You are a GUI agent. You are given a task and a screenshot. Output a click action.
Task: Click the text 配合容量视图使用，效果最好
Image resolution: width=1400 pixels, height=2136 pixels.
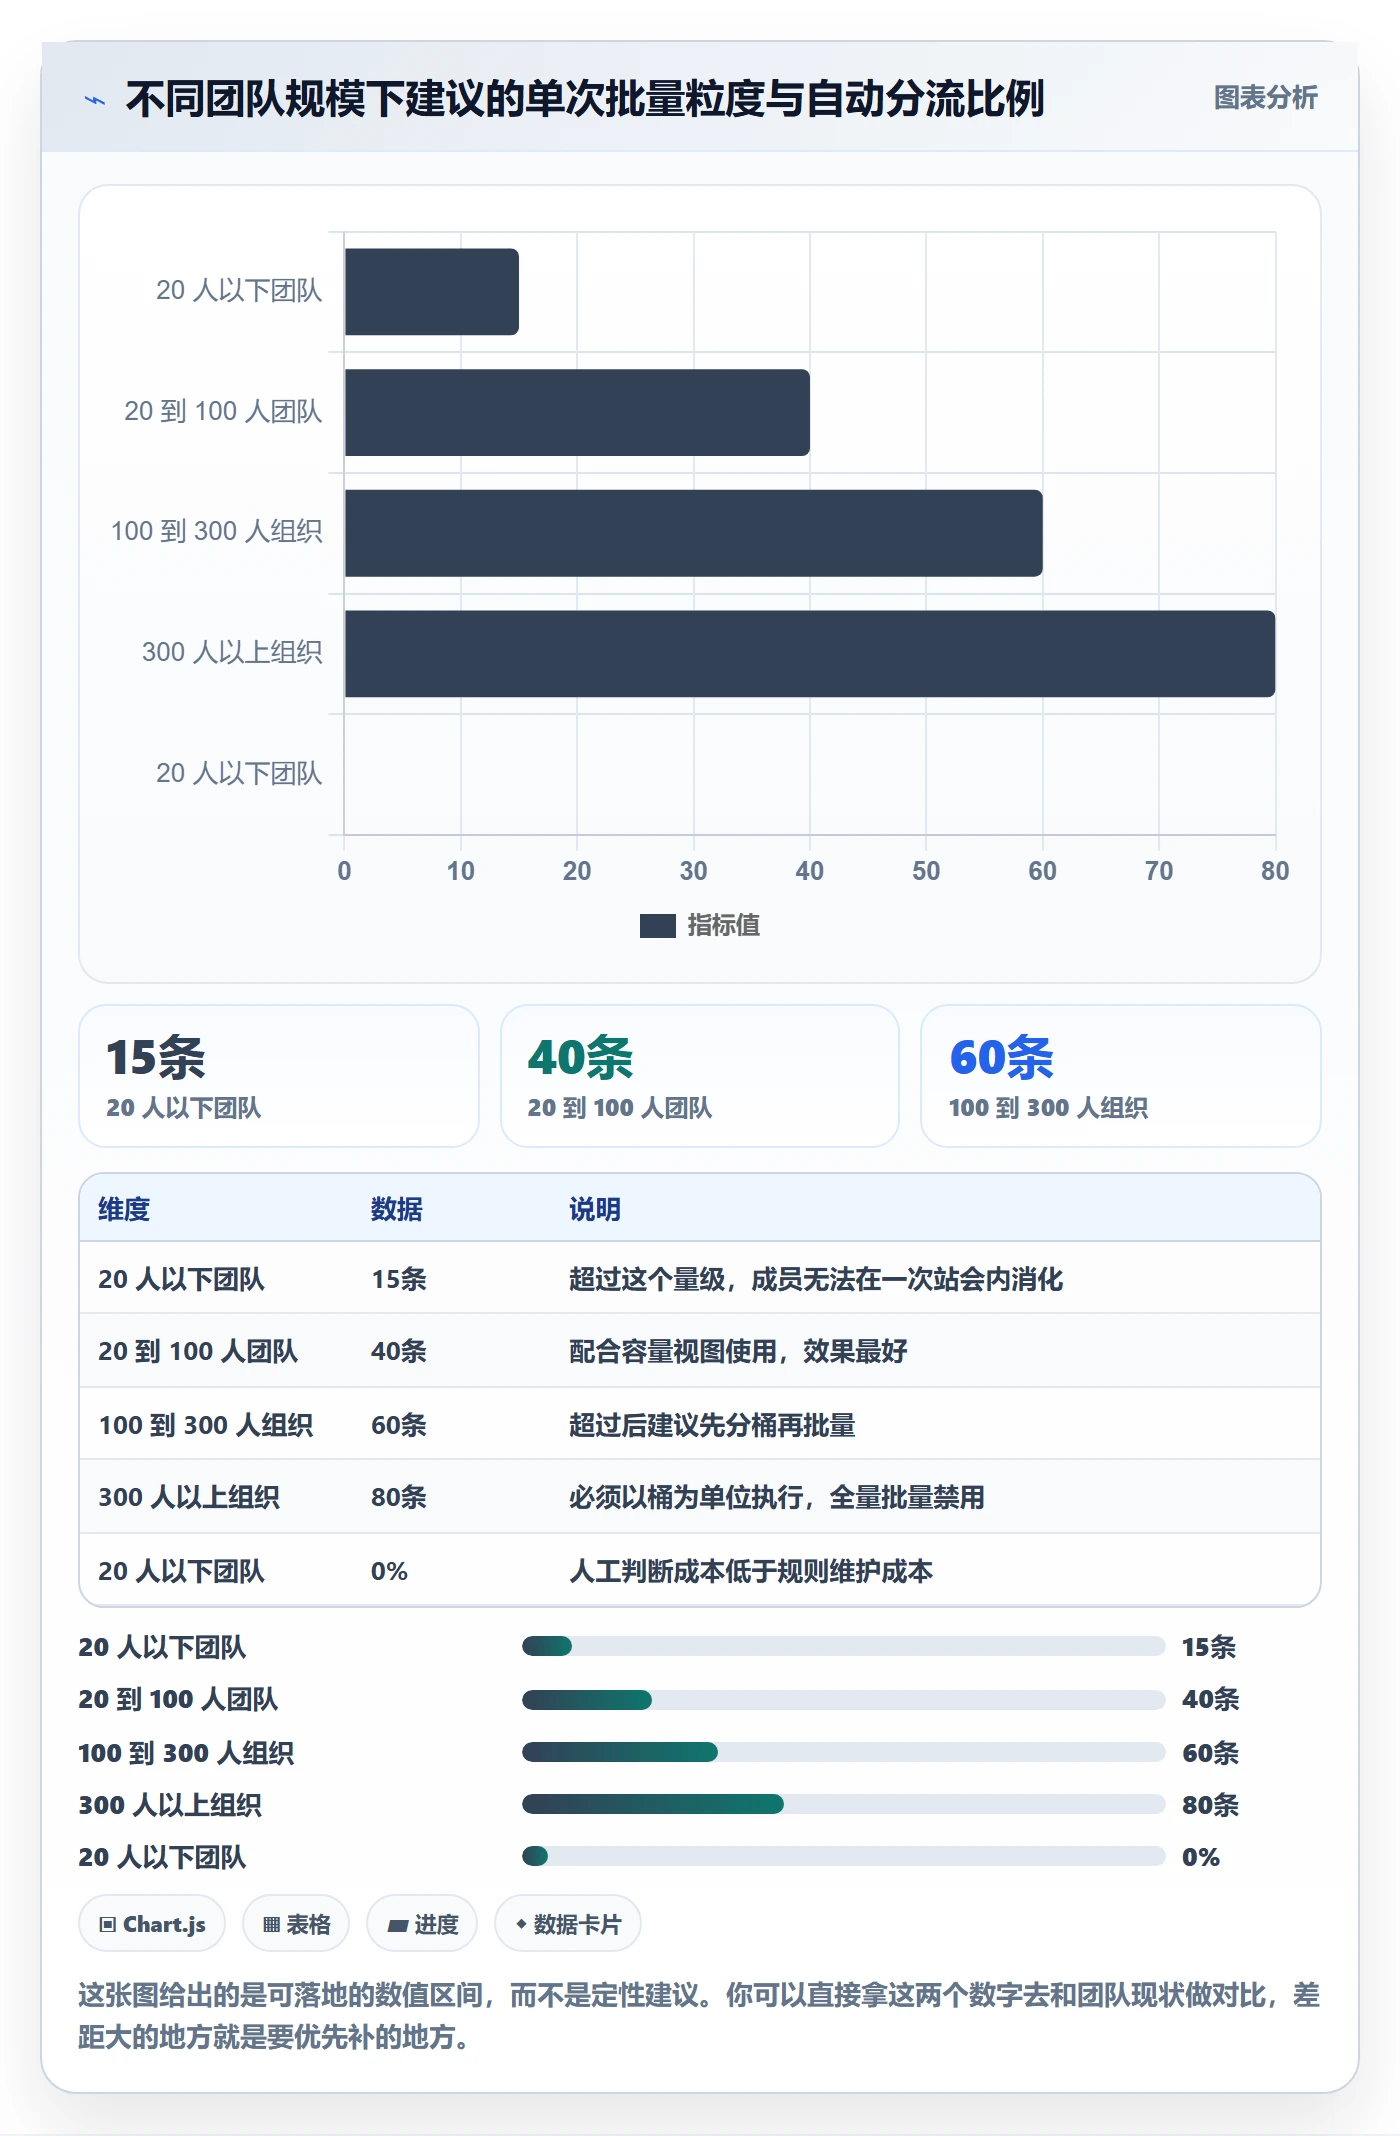click(x=738, y=1351)
